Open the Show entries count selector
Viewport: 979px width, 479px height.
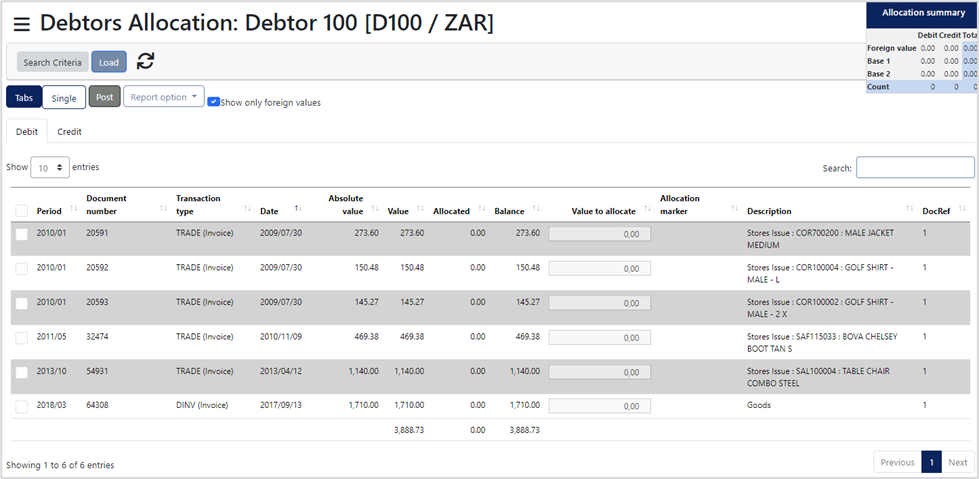[50, 167]
